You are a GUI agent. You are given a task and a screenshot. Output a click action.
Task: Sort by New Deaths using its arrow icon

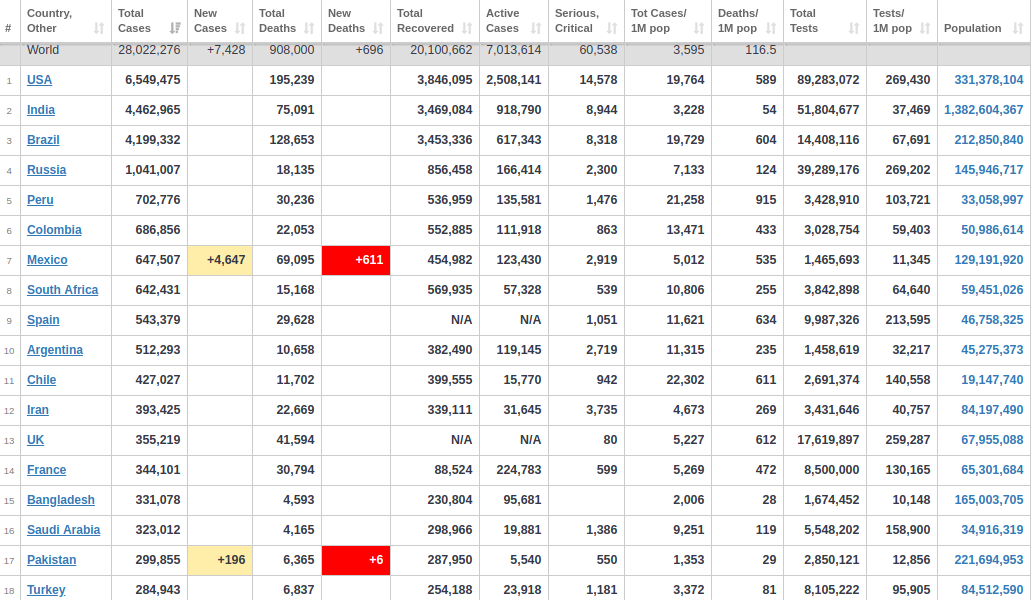click(377, 28)
